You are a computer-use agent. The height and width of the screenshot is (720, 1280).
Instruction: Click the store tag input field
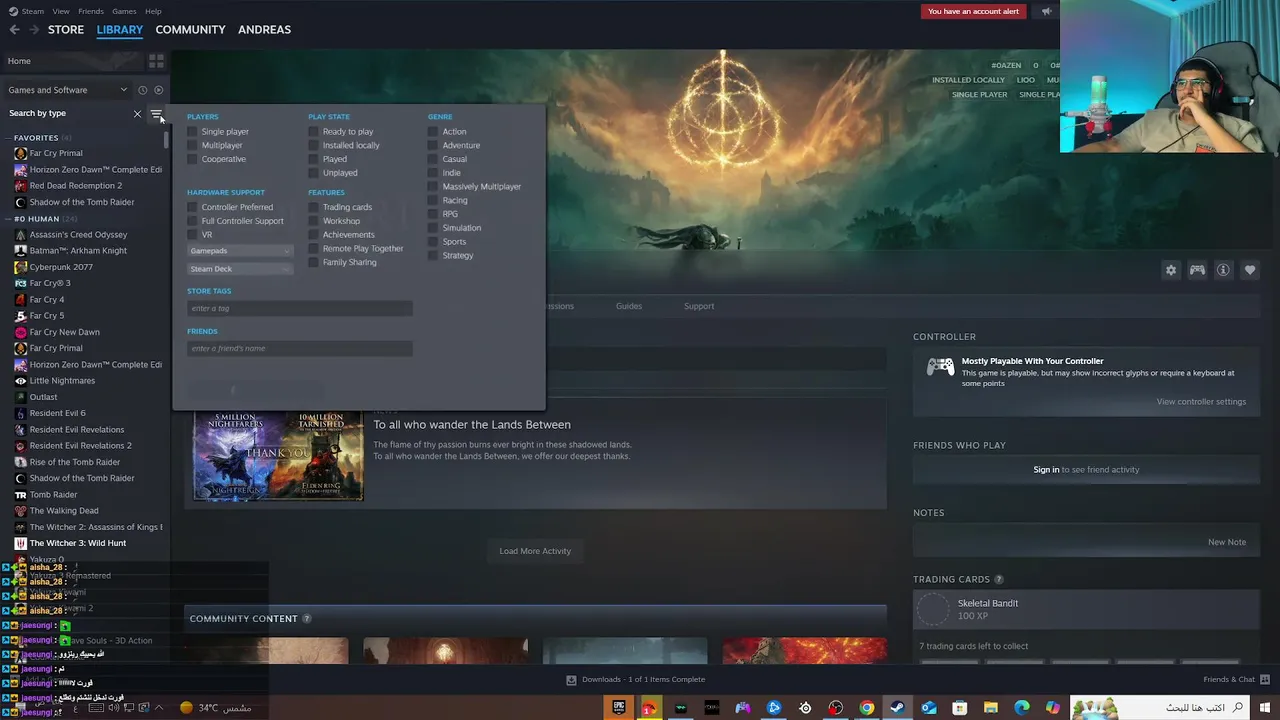(x=299, y=309)
